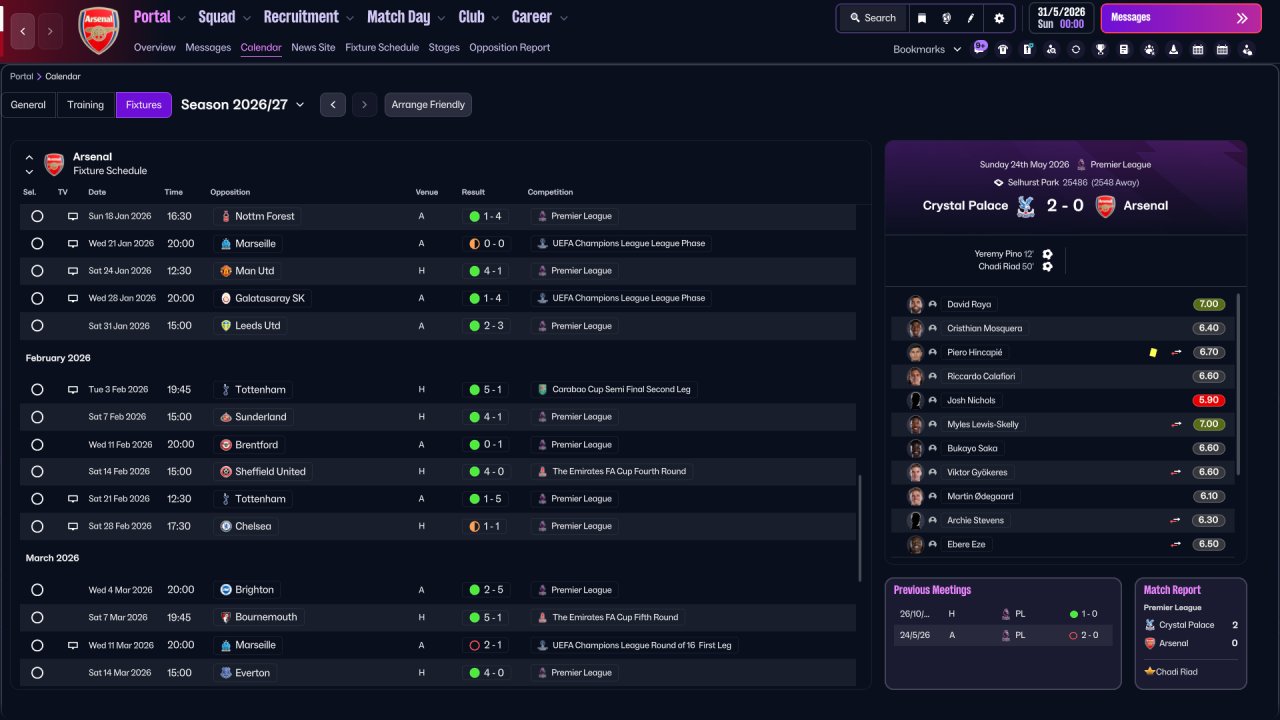
Task: Open the 26/10 previous meeting row
Action: coord(1003,614)
